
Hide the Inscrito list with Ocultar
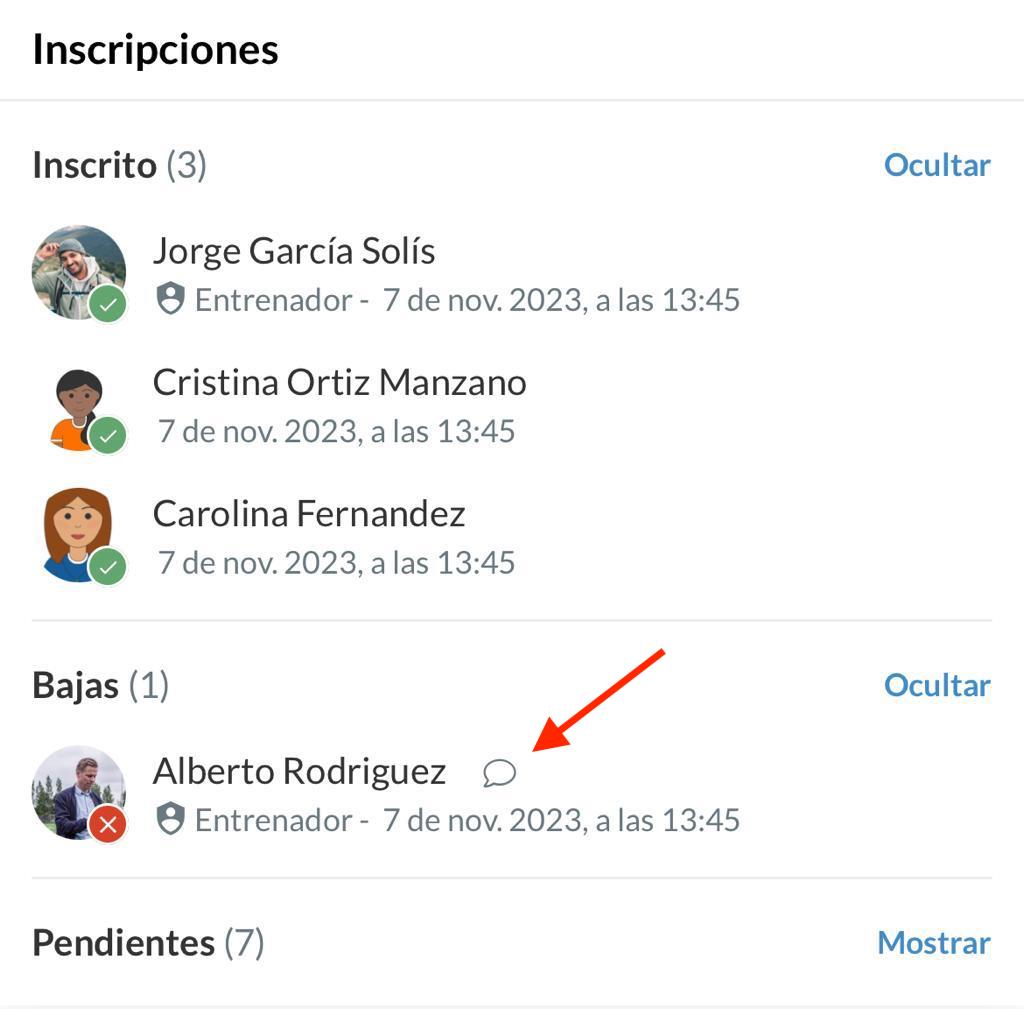(x=937, y=165)
